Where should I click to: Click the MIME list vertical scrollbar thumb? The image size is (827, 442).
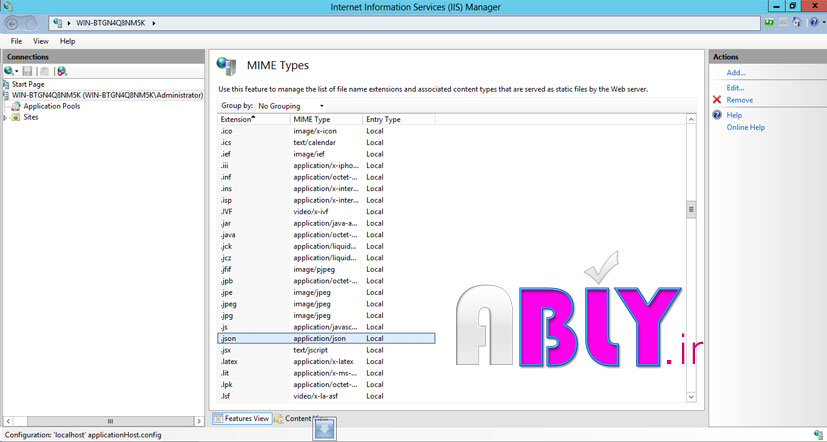pyautogui.click(x=691, y=209)
